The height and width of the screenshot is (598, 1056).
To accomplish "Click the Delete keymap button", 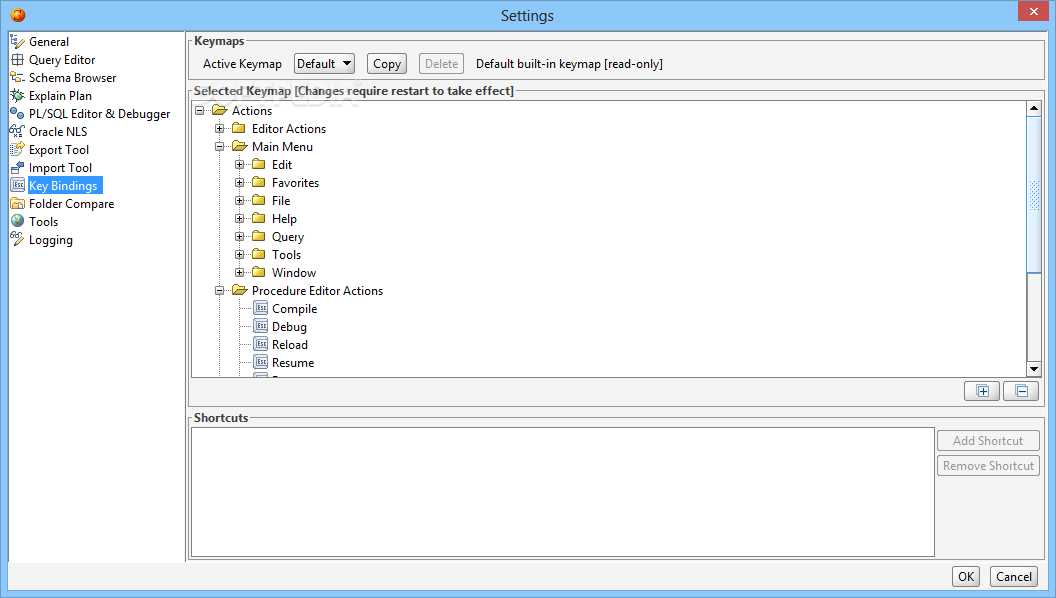I will (441, 64).
